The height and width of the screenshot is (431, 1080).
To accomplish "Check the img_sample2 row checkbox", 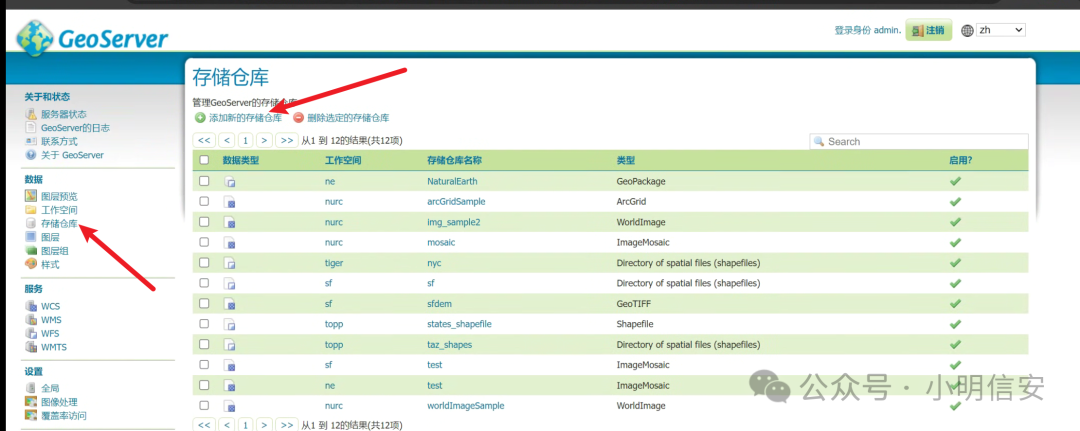I will click(204, 222).
